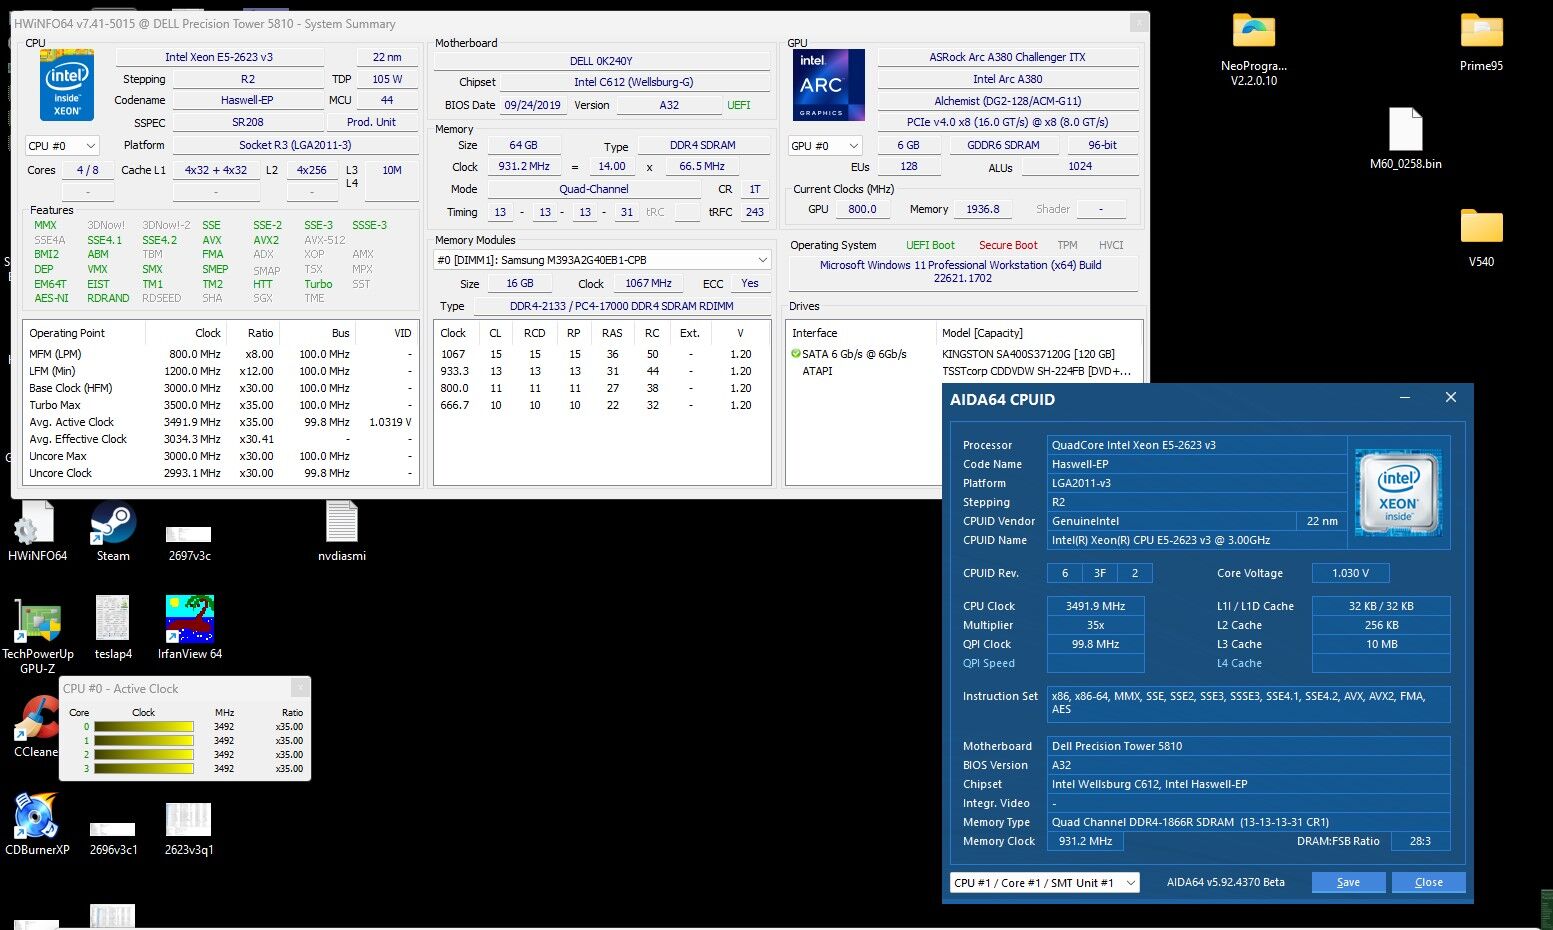
Task: Click the SATA drive status checkmark icon
Action: click(x=796, y=354)
